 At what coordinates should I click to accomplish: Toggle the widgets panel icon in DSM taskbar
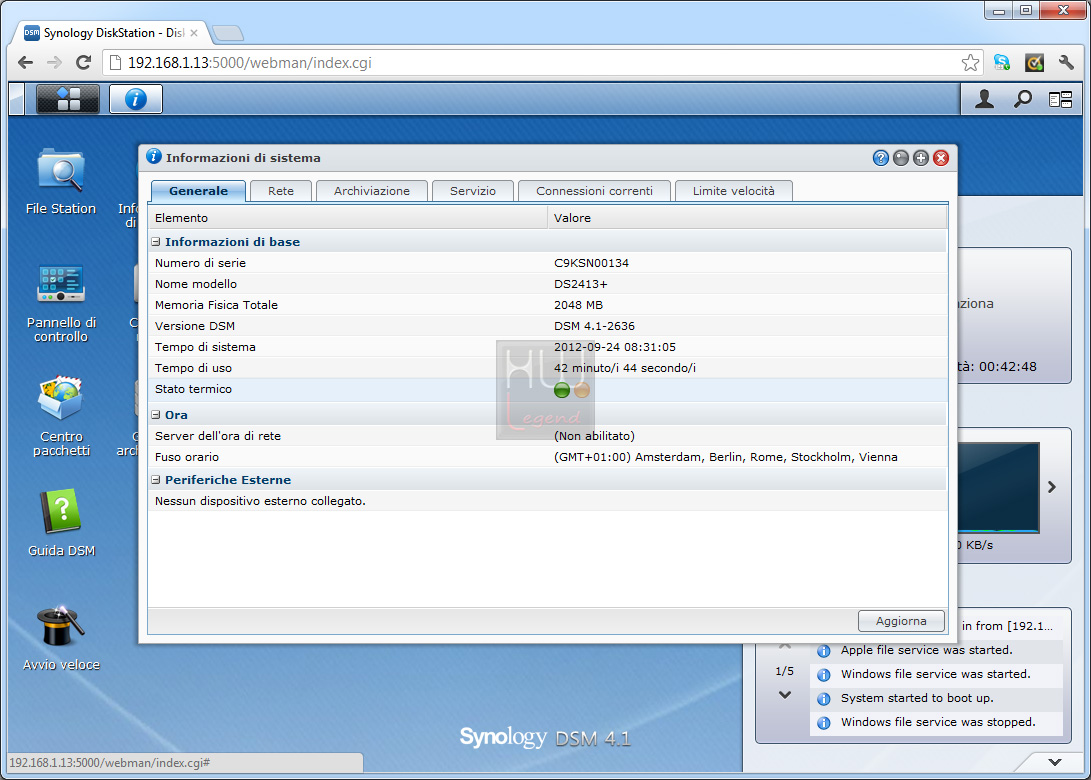pyautogui.click(x=1060, y=100)
